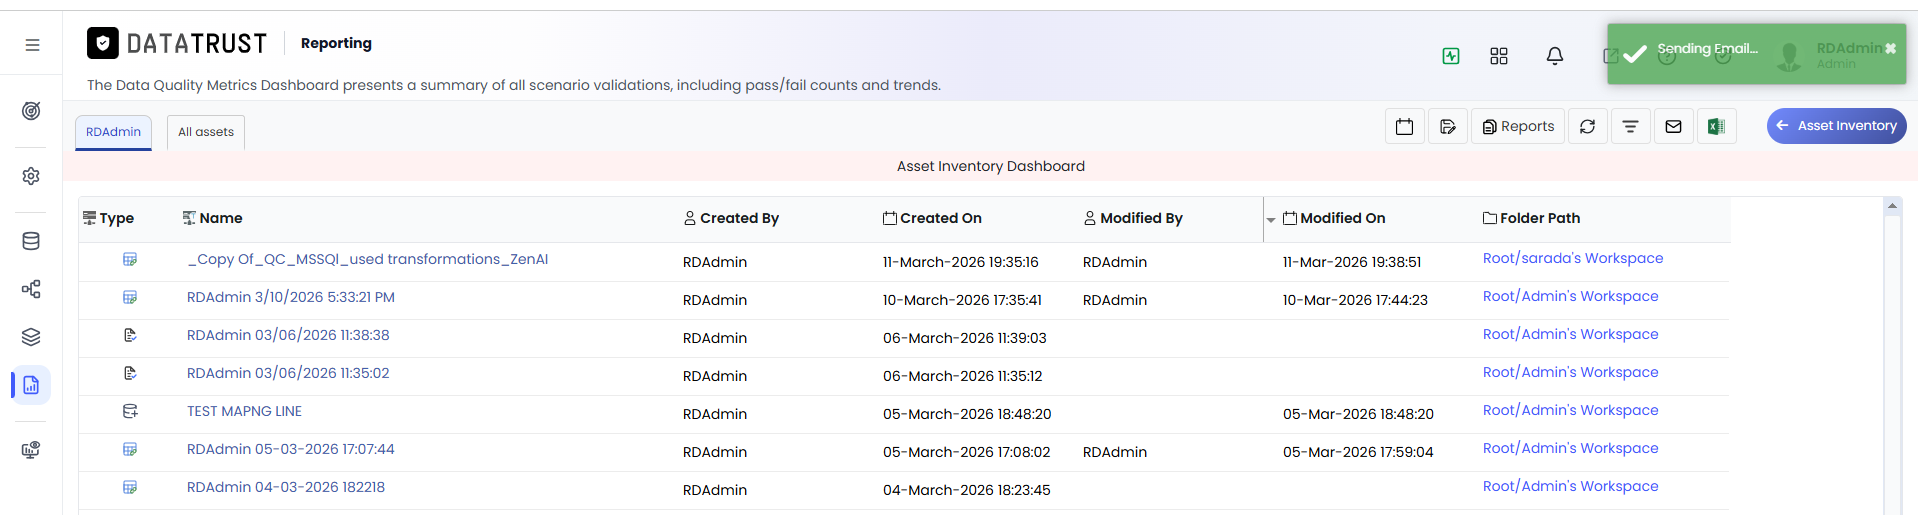This screenshot has height=515, width=1918.
Task: Refresh the Asset Inventory dashboard
Action: point(1587,126)
